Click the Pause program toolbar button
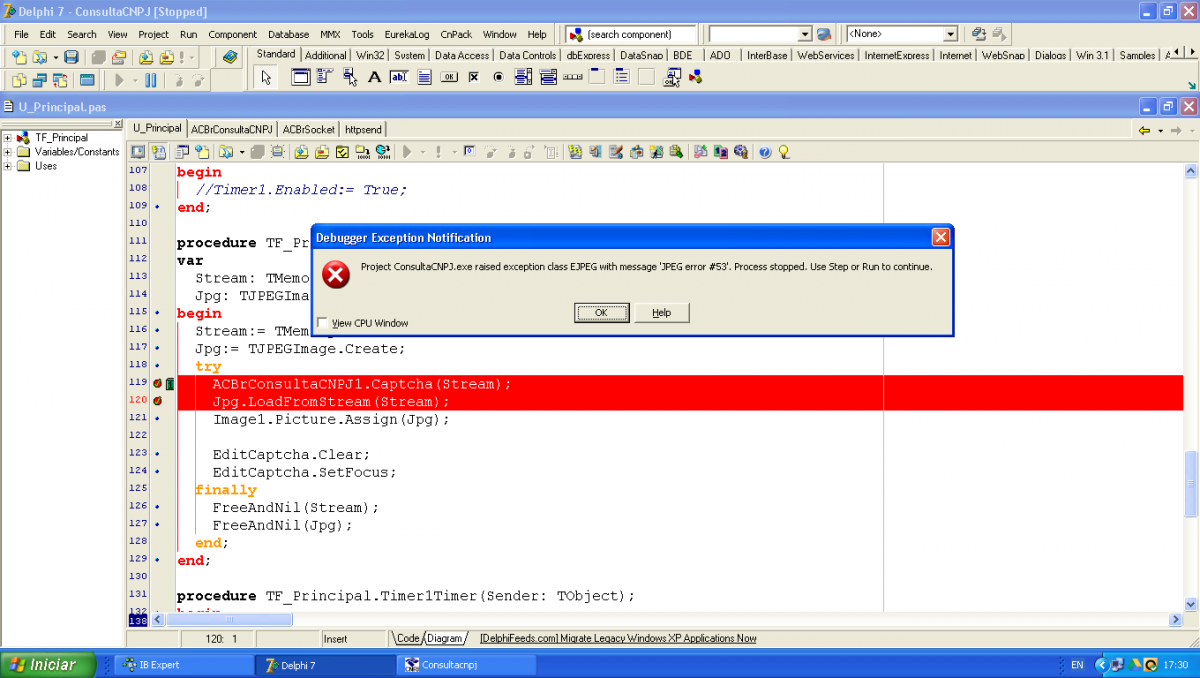Image resolution: width=1200 pixels, height=678 pixels. coord(150,80)
